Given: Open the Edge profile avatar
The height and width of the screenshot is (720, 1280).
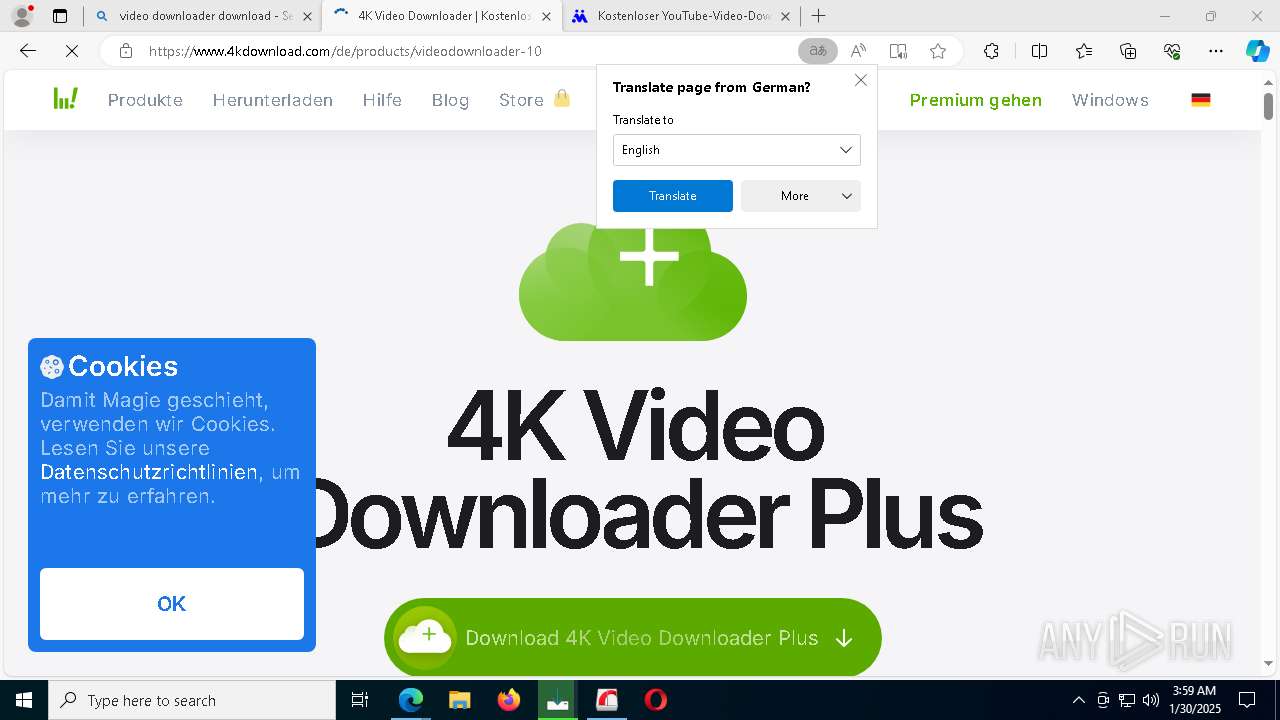Looking at the screenshot, I should 22,16.
